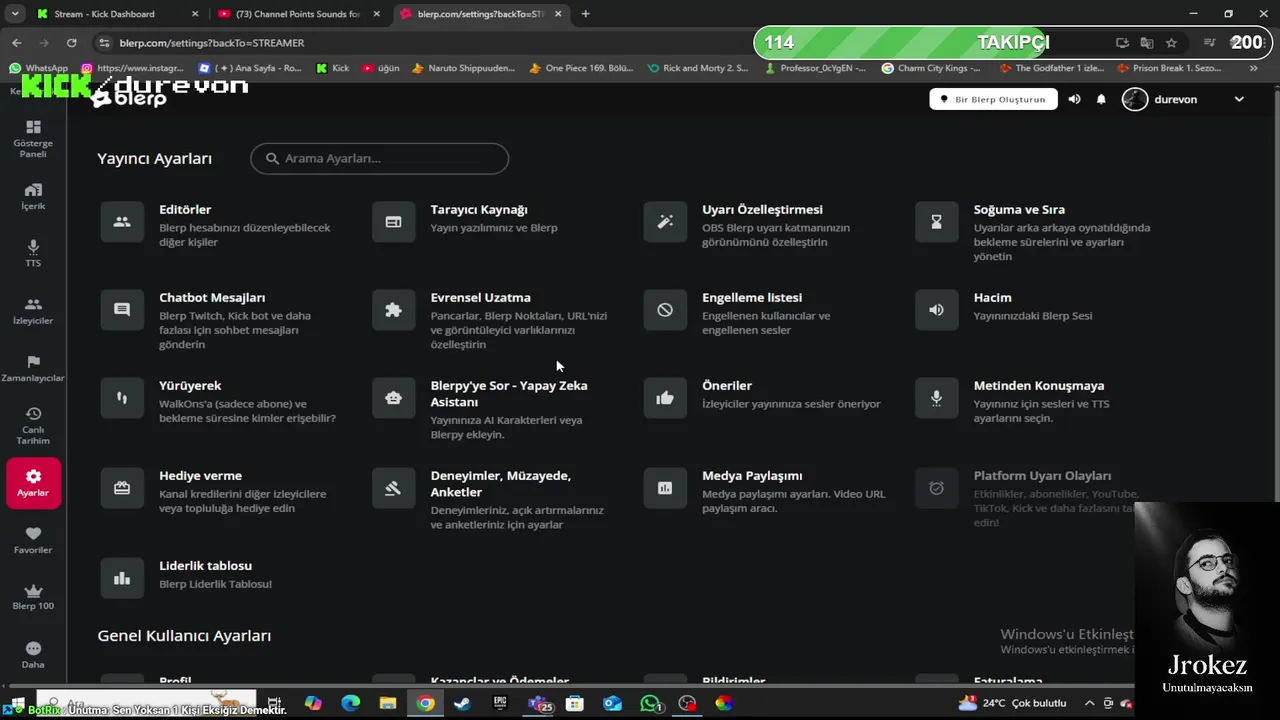
Task: Open Microsoft Edge from the taskbar
Action: [350, 703]
